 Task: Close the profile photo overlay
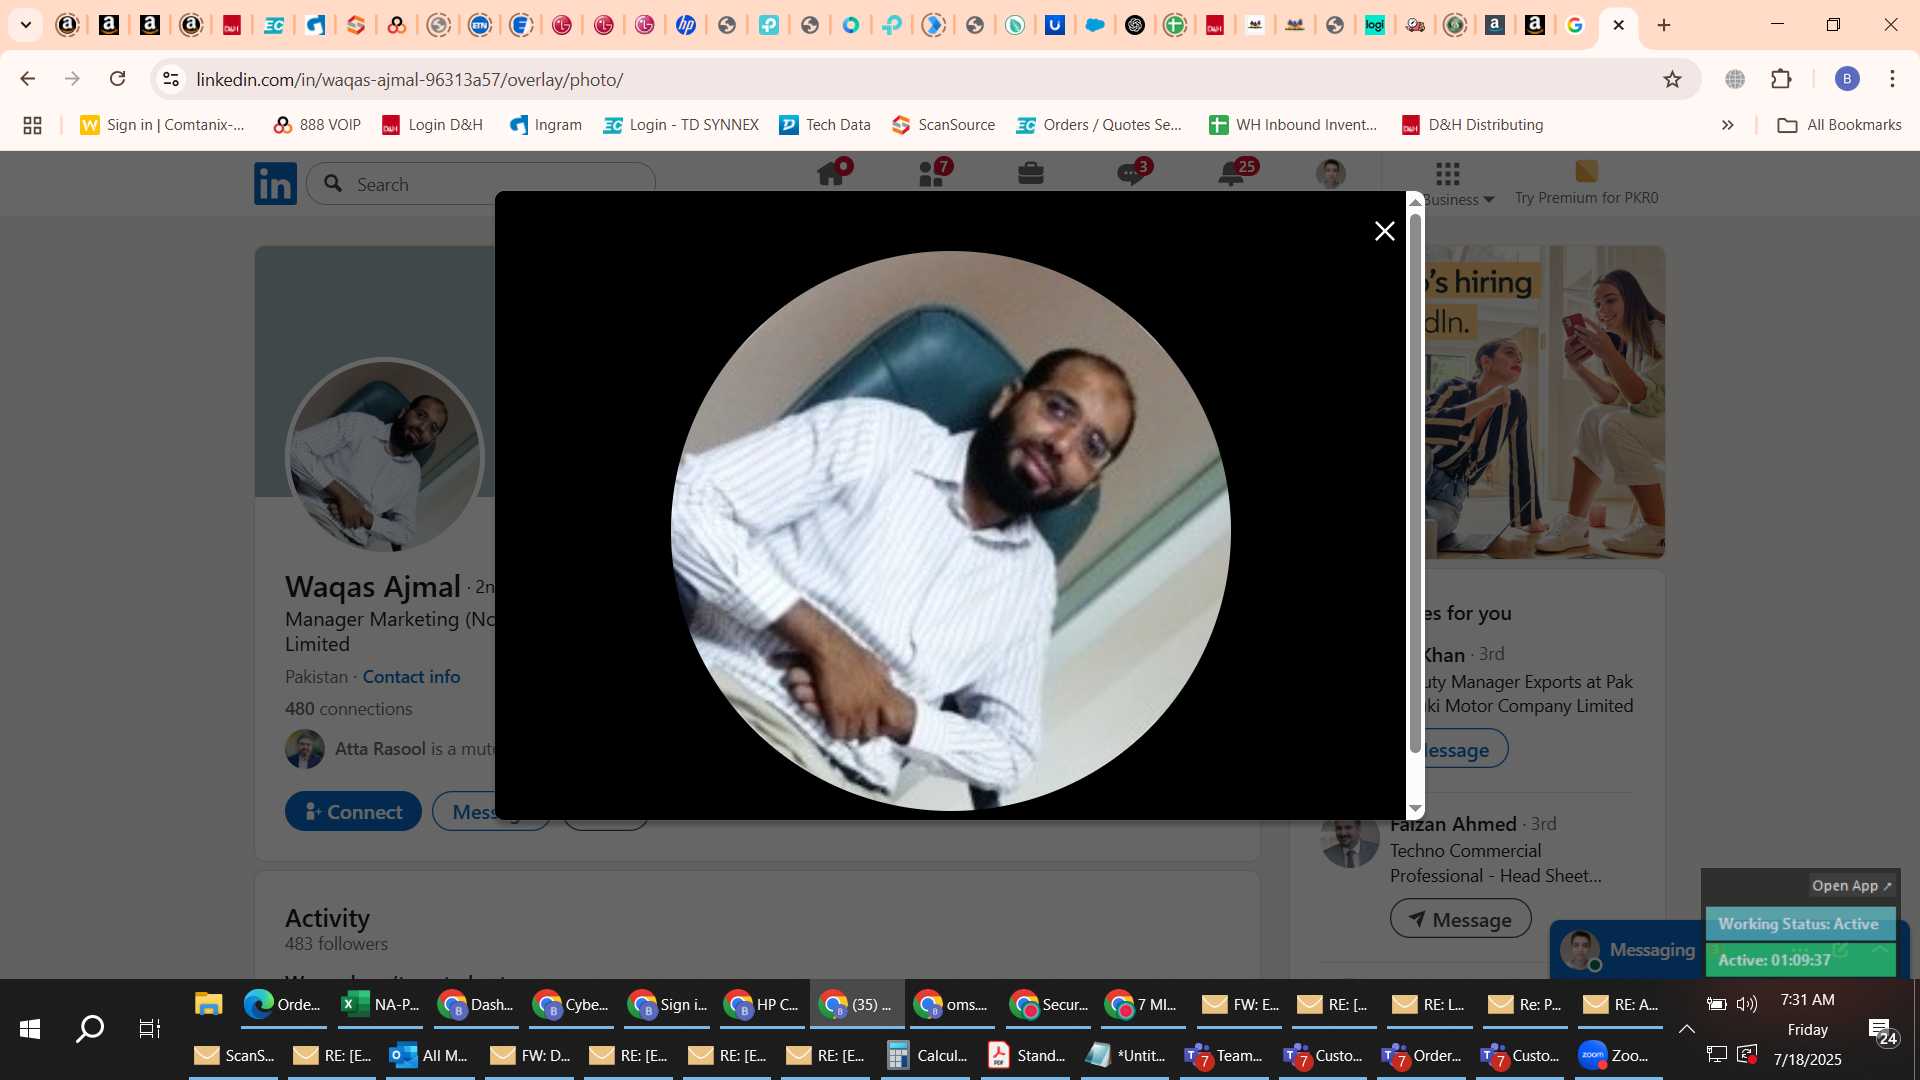point(1384,231)
